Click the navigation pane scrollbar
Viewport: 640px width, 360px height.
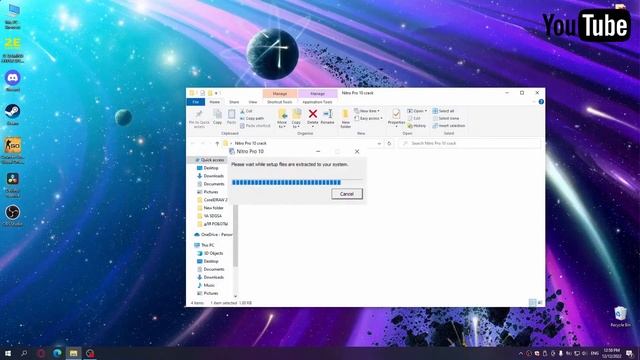pos(235,236)
